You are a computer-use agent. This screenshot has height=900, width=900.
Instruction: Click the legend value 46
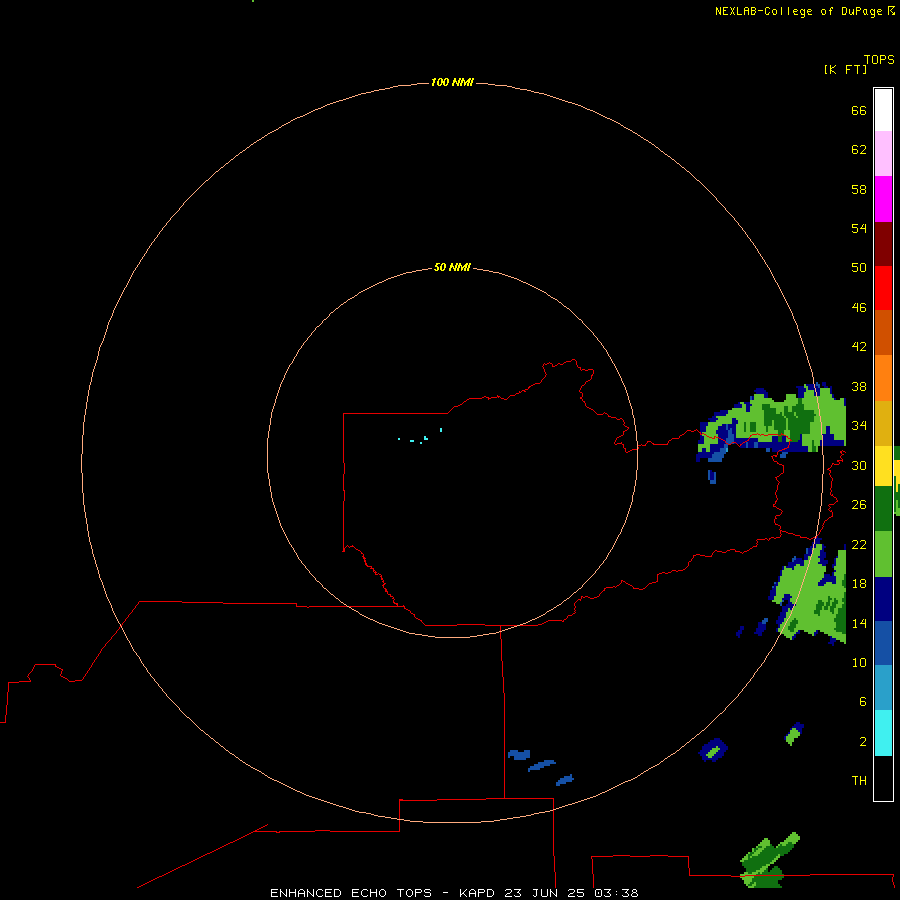pos(859,307)
